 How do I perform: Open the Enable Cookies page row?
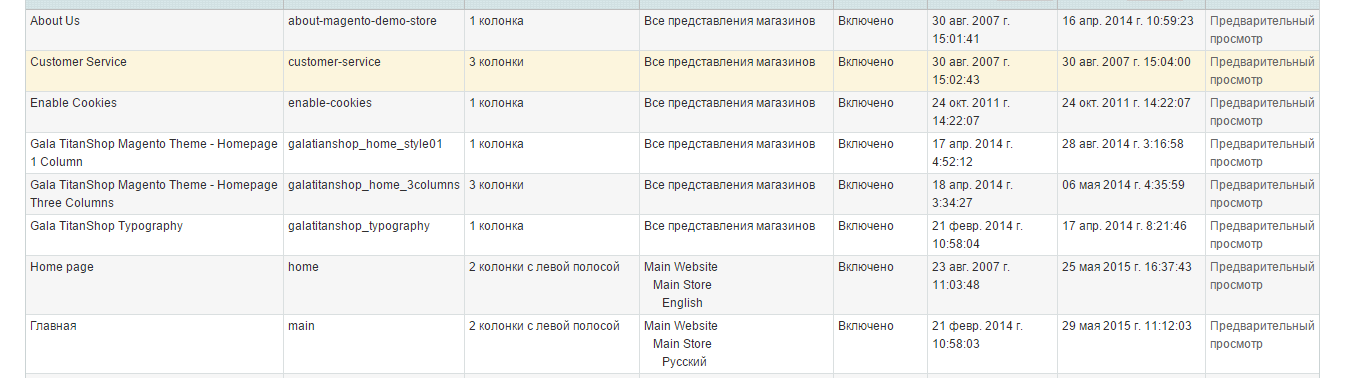coord(672,112)
